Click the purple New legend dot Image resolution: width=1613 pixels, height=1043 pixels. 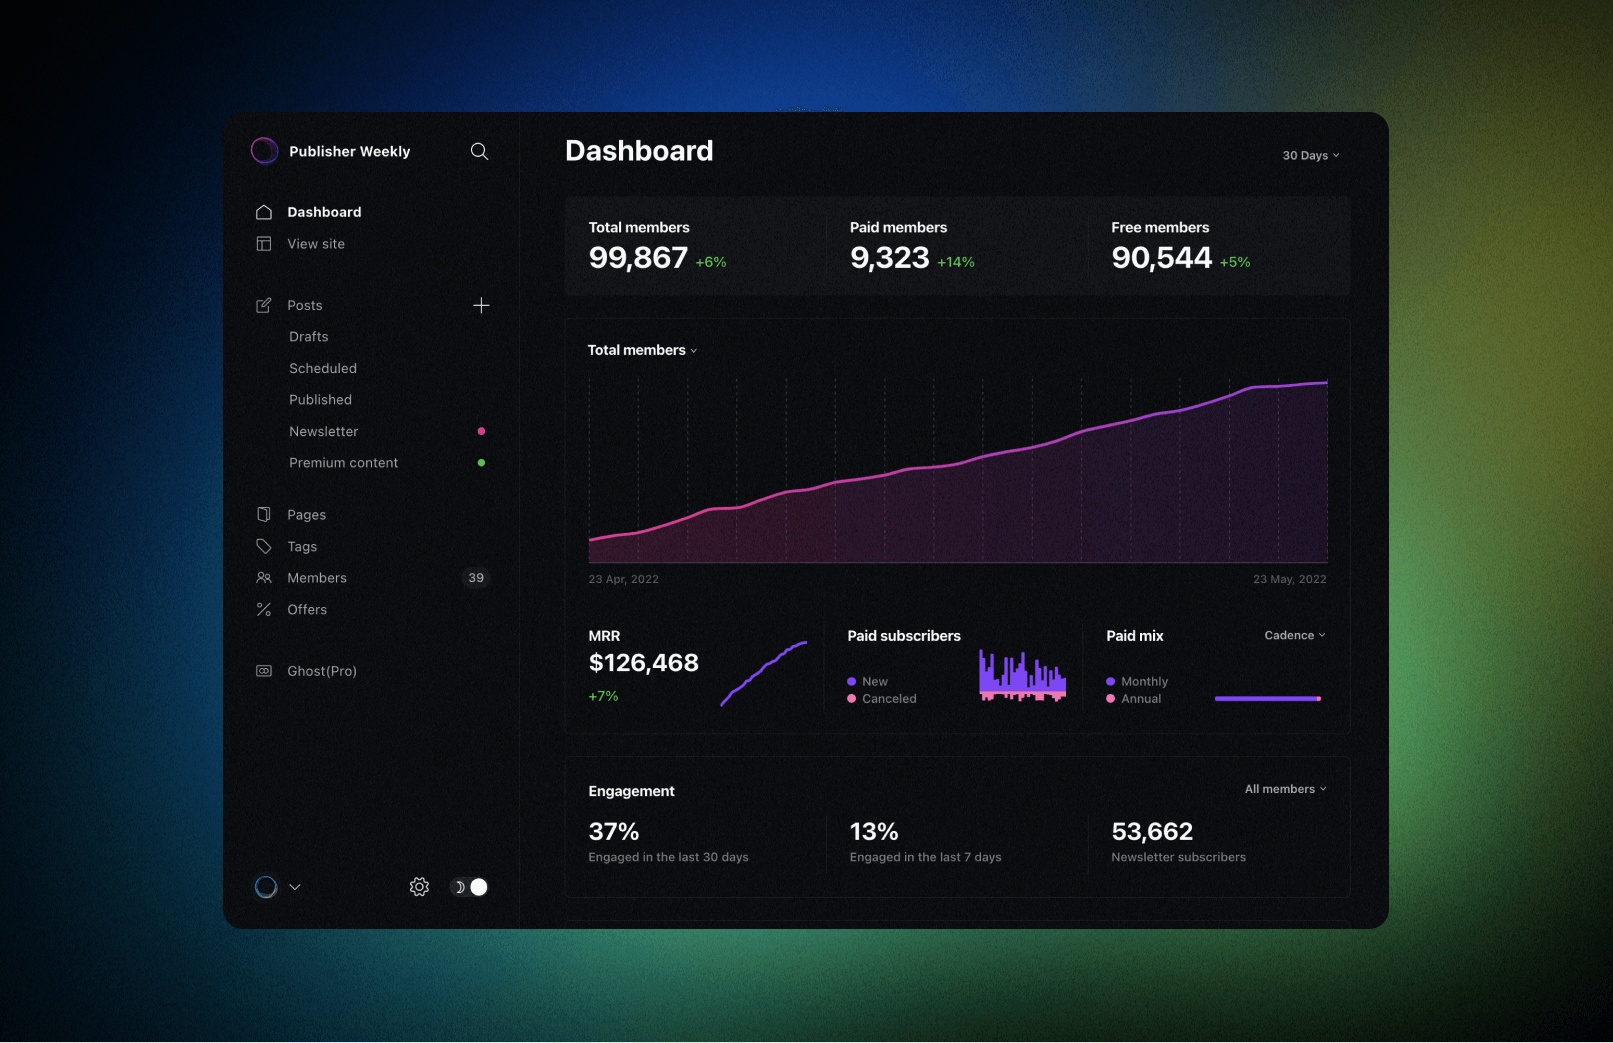tap(851, 682)
